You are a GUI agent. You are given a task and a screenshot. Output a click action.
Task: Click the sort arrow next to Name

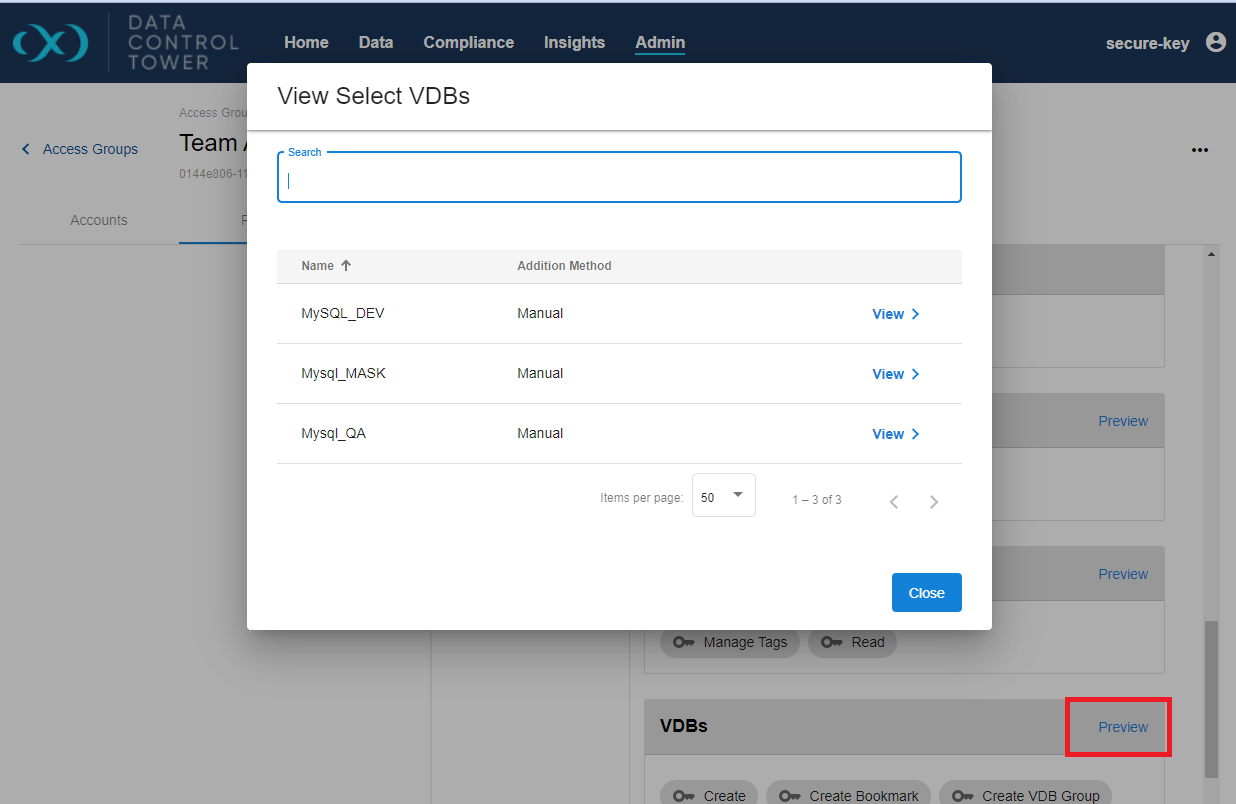tap(346, 266)
